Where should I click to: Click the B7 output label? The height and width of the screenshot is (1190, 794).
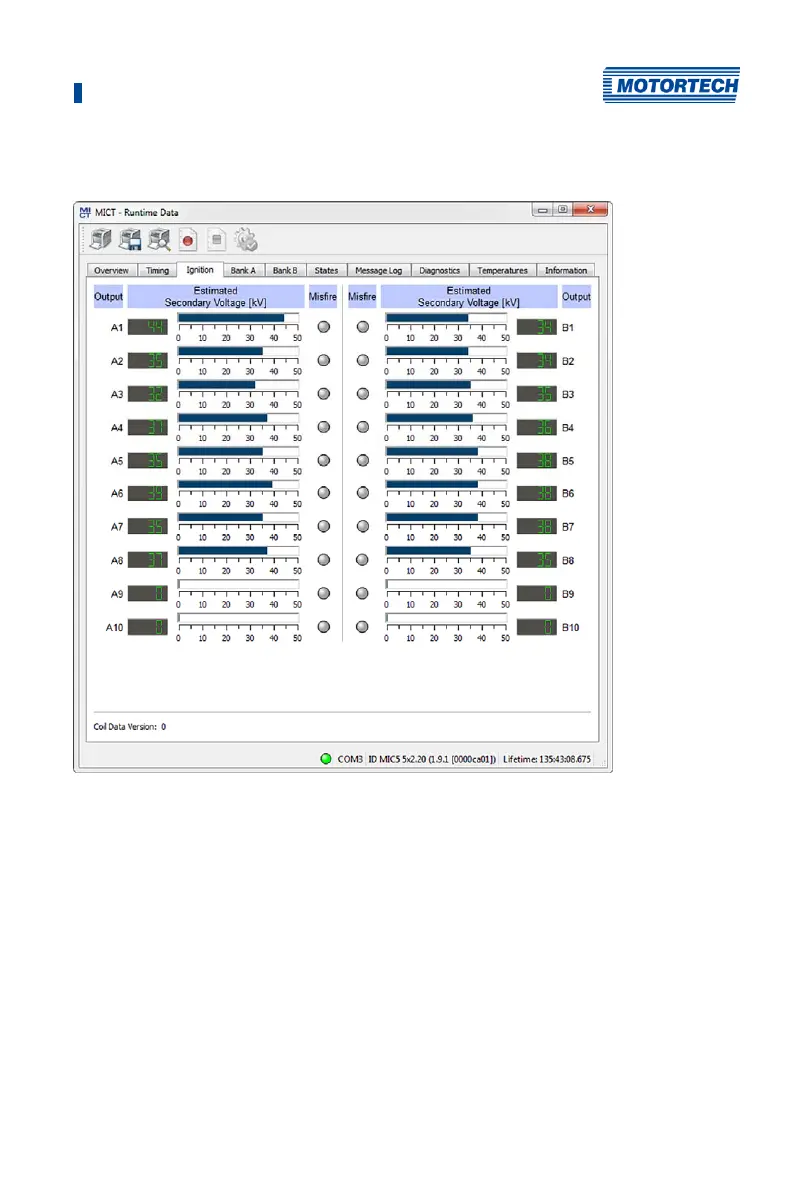point(568,527)
